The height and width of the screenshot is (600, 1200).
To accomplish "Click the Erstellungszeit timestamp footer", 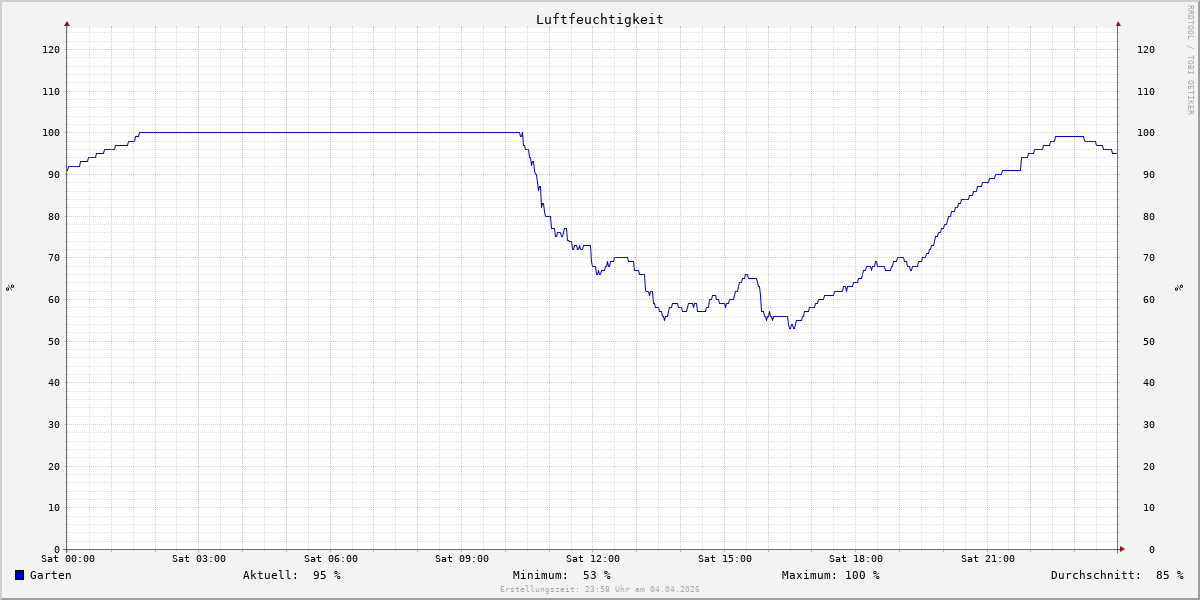I will 599,590.
